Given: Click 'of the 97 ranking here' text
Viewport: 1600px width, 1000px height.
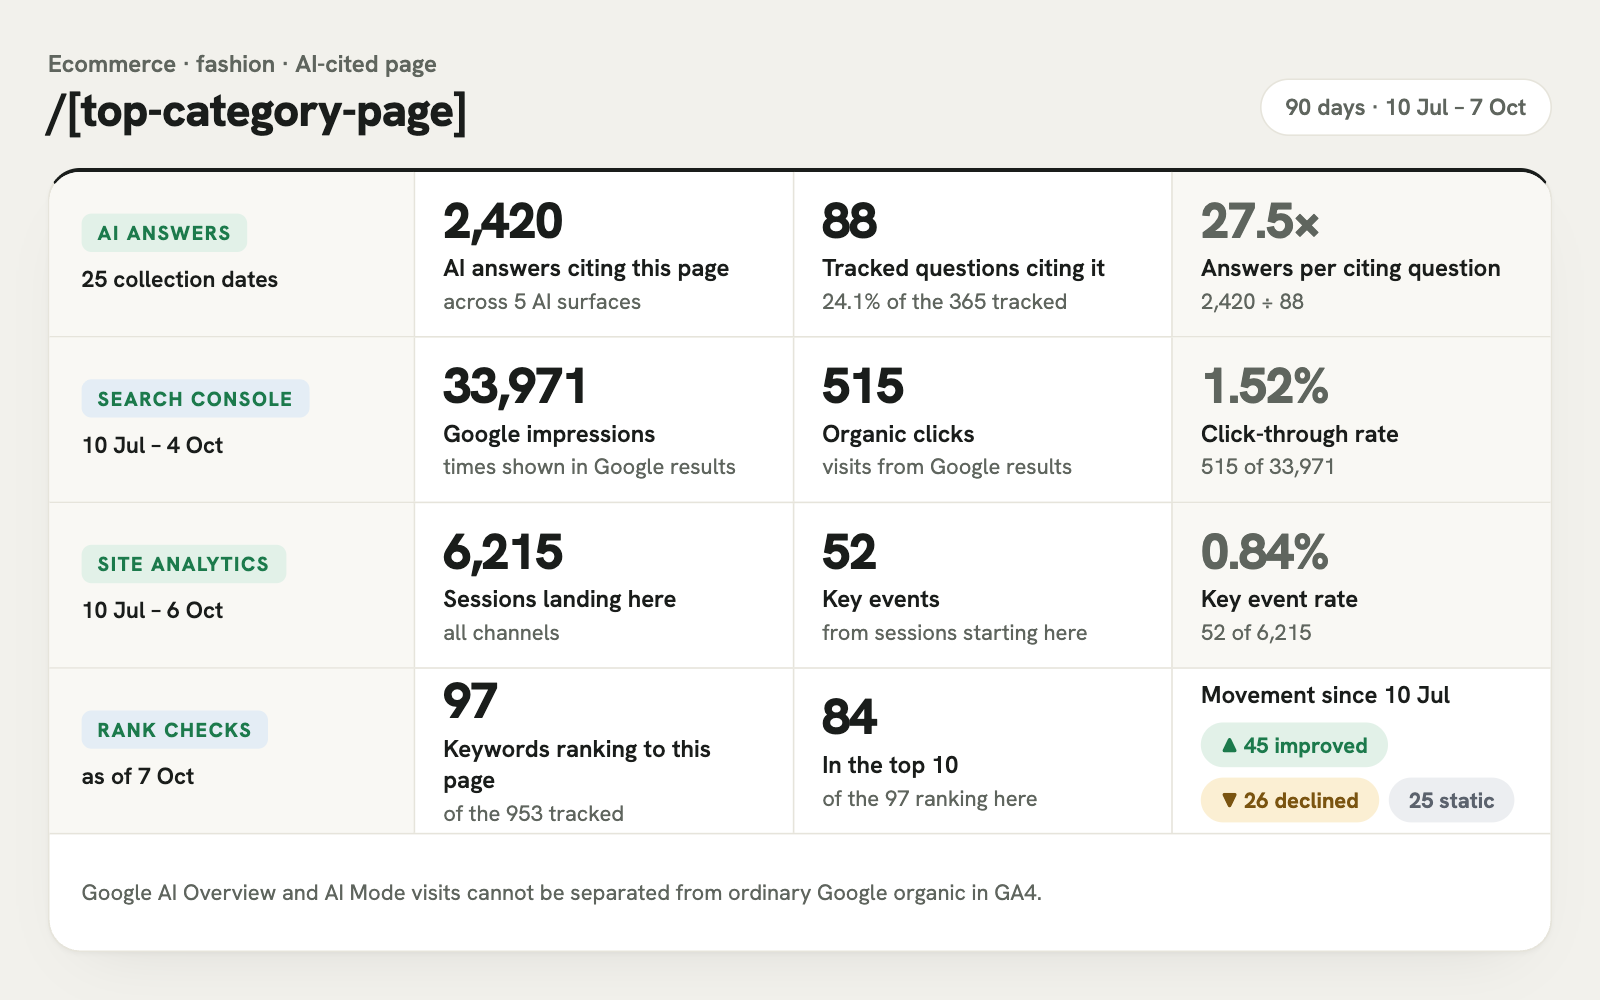Looking at the screenshot, I should point(929,799).
